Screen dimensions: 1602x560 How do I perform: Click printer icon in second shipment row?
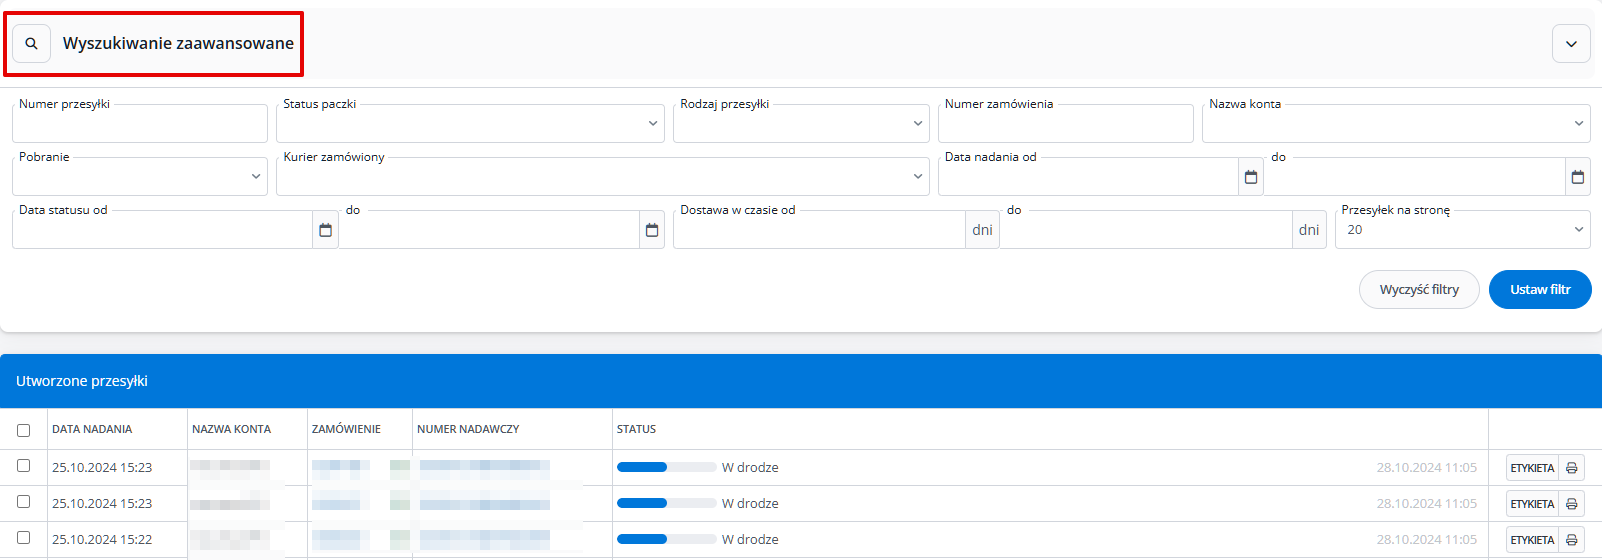tap(1571, 504)
